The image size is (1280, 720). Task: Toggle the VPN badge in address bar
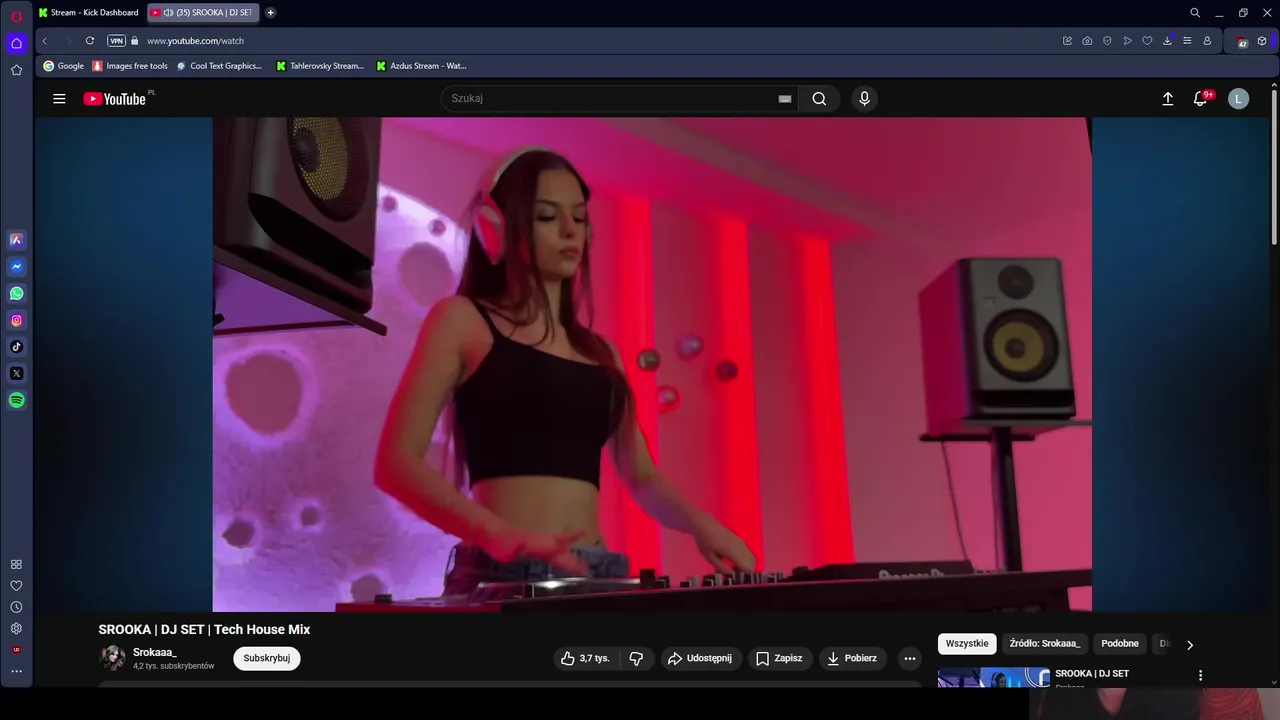point(117,41)
